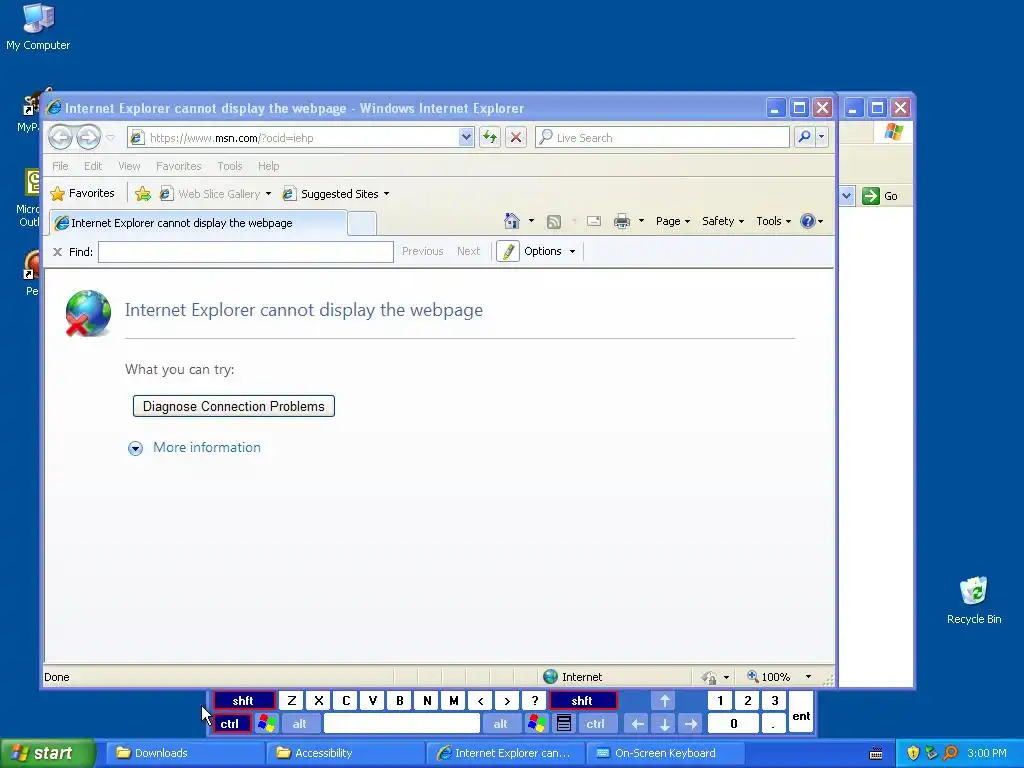Click the Refresh icon next to address bar
This screenshot has height=768, width=1024.
[489, 138]
